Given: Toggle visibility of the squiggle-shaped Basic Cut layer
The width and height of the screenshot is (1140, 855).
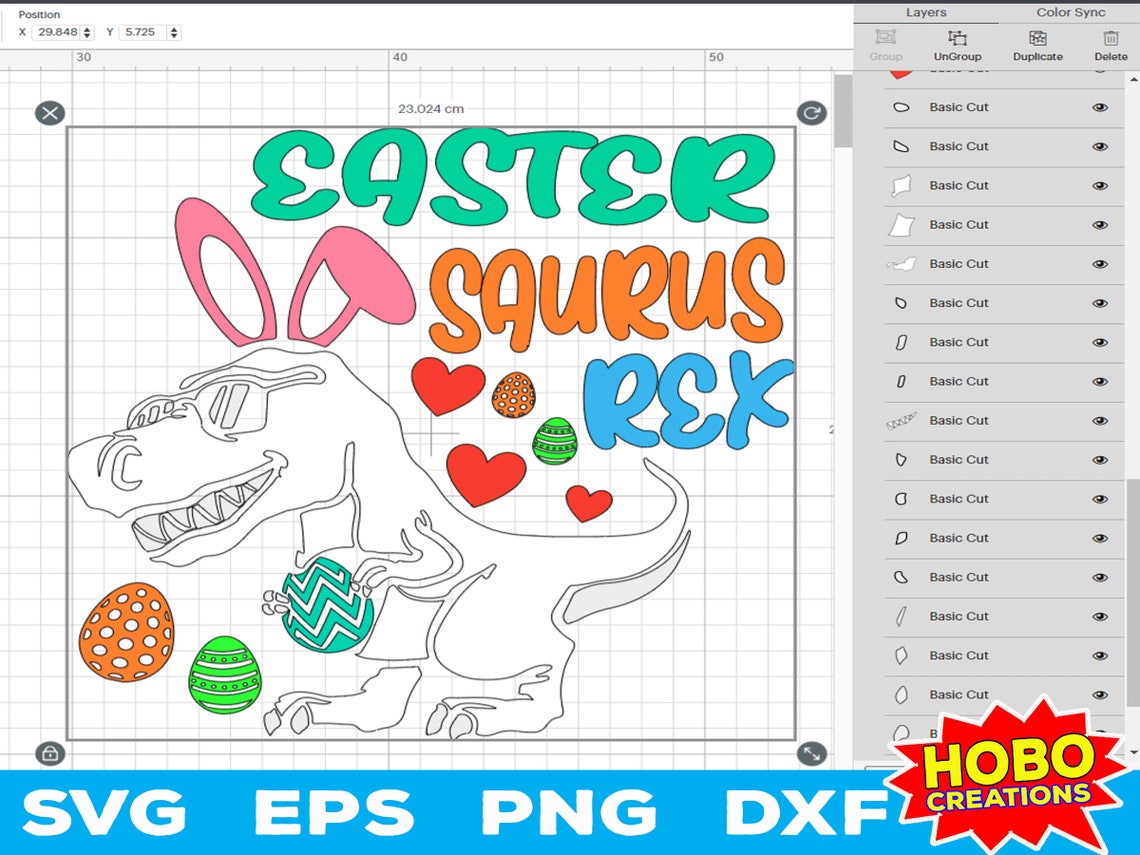Looking at the screenshot, I should 1101,420.
